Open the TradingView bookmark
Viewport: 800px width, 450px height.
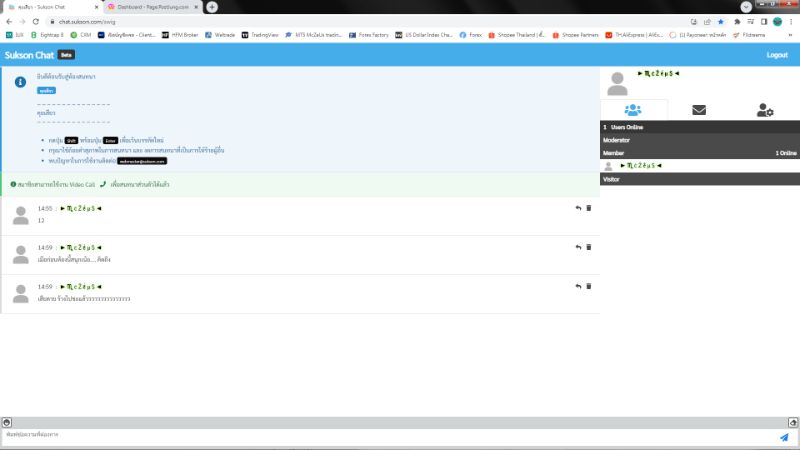pos(260,35)
